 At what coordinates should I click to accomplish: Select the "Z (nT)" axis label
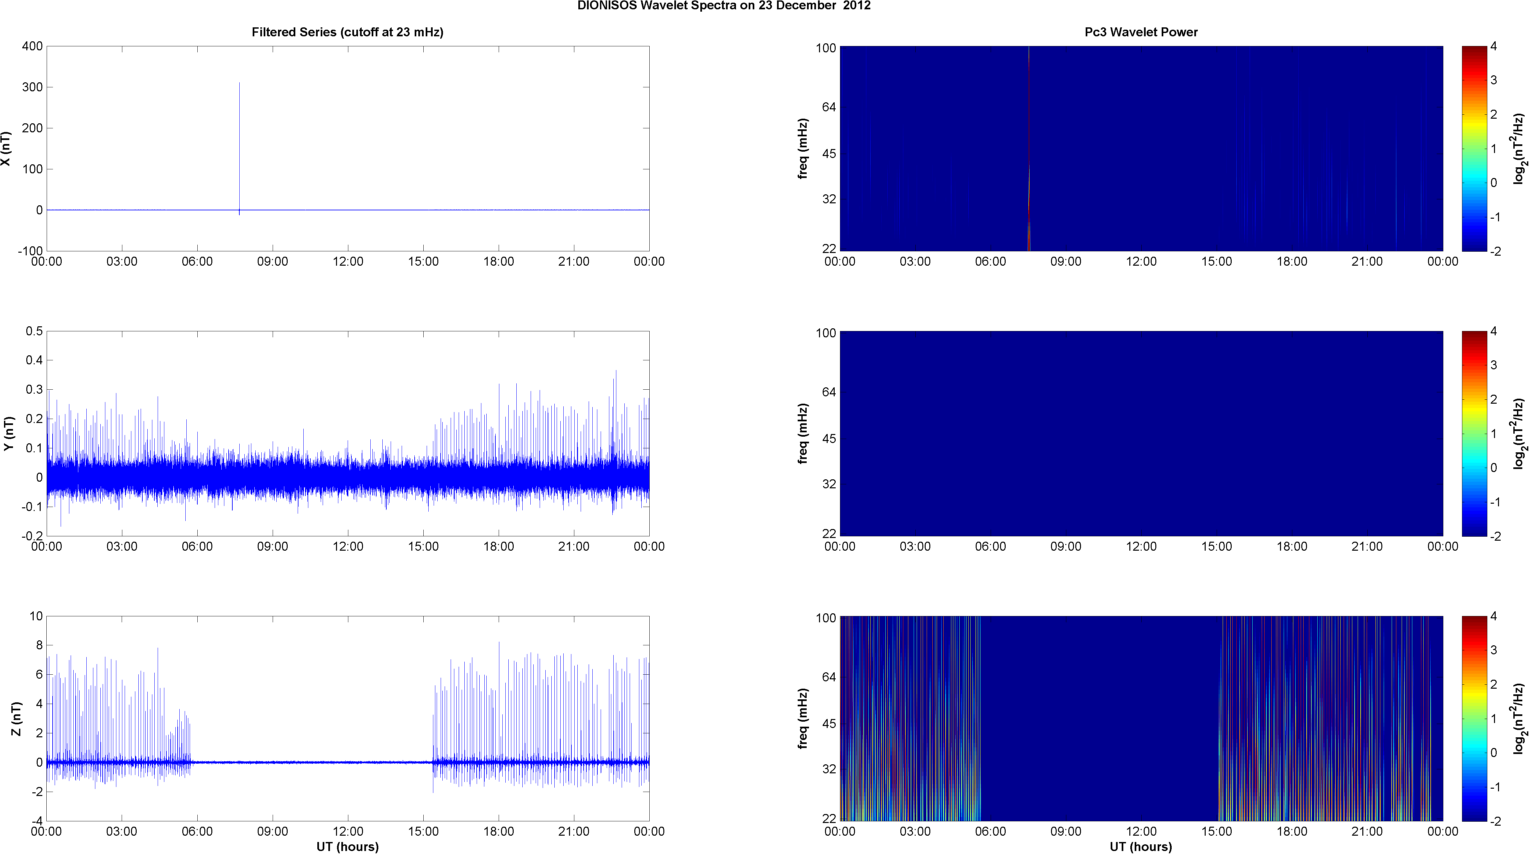16,719
